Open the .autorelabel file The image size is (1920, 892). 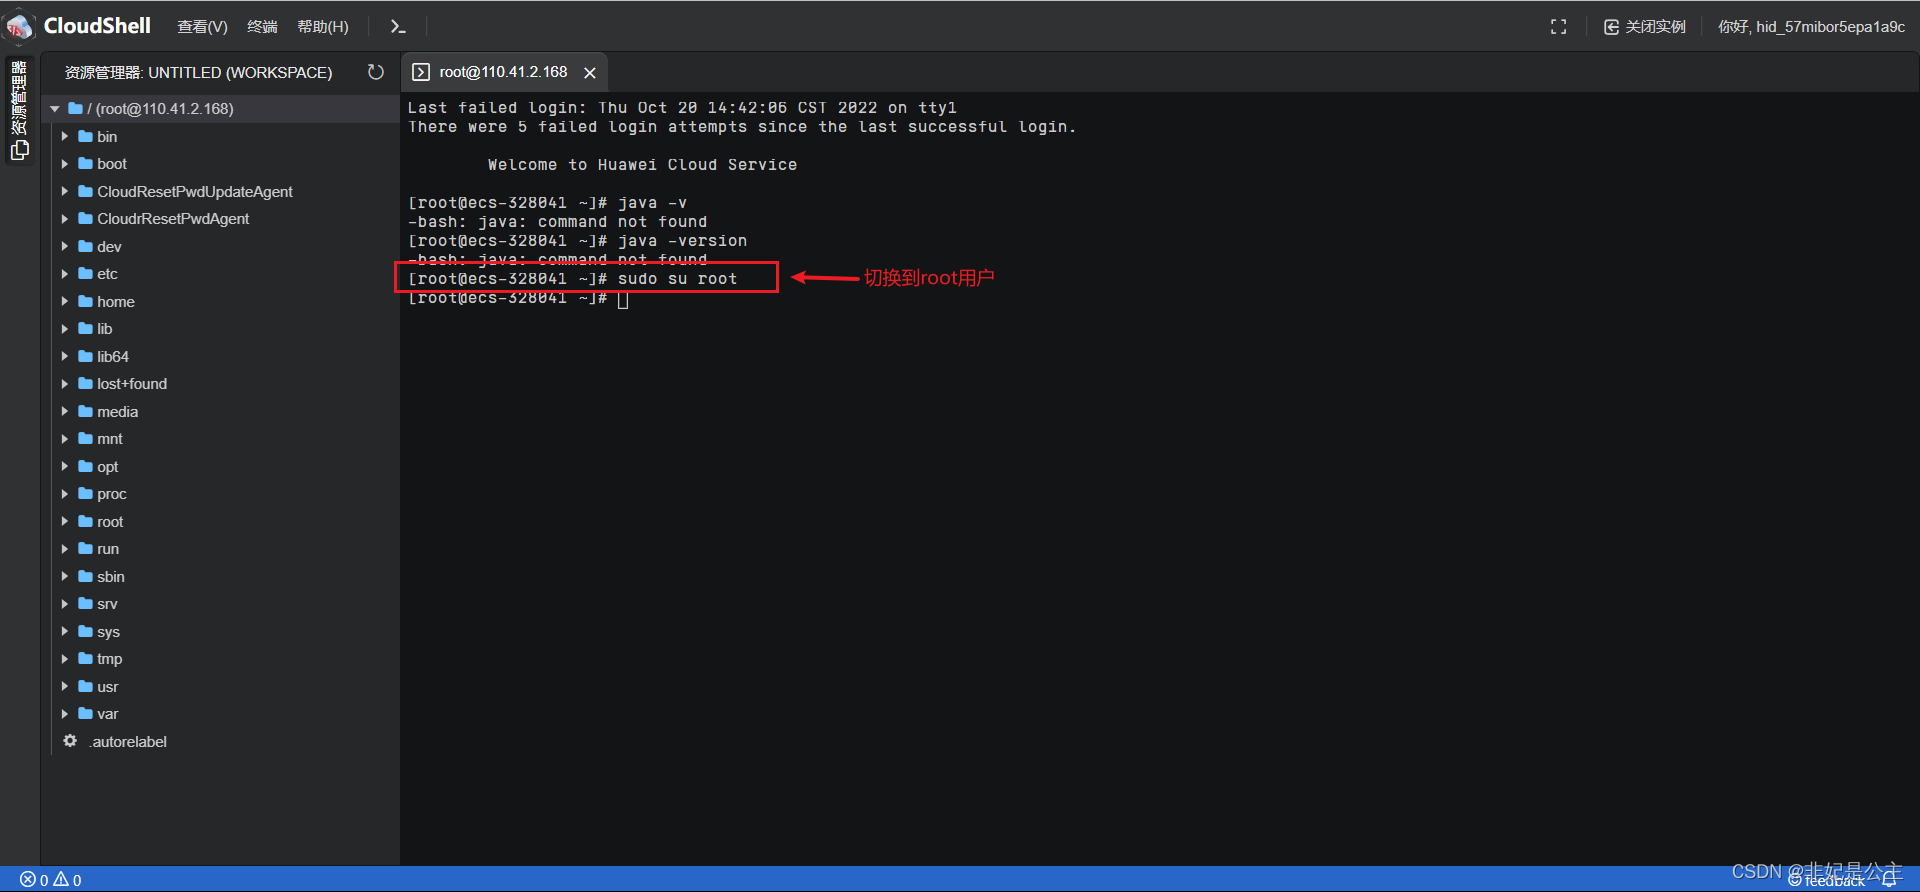tap(128, 742)
